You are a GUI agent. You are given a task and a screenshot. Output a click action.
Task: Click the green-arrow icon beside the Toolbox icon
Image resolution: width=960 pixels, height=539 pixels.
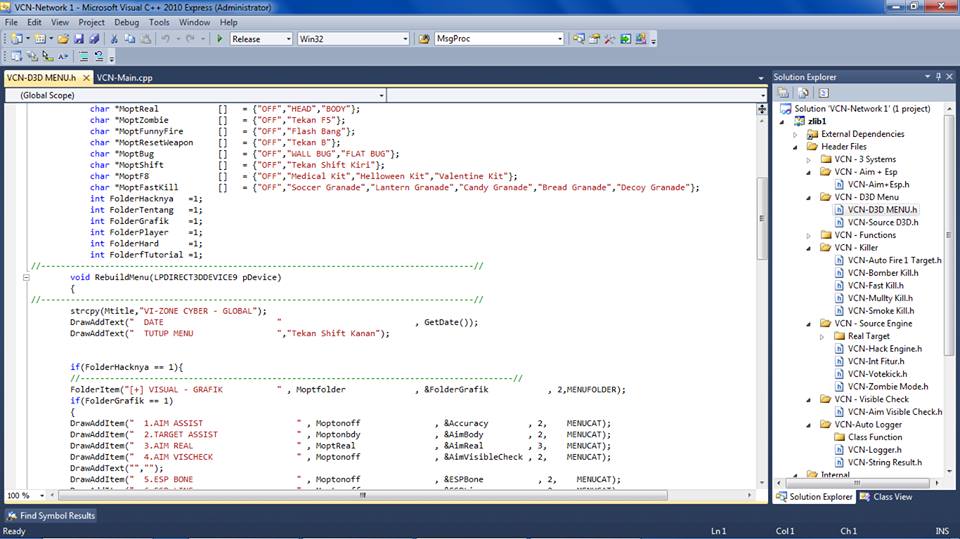pyautogui.click(x=625, y=39)
